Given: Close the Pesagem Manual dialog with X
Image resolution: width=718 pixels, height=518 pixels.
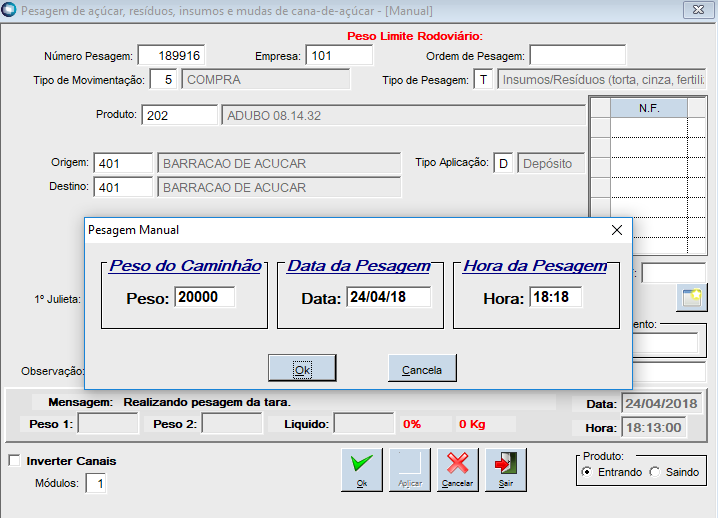Looking at the screenshot, I should point(617,230).
